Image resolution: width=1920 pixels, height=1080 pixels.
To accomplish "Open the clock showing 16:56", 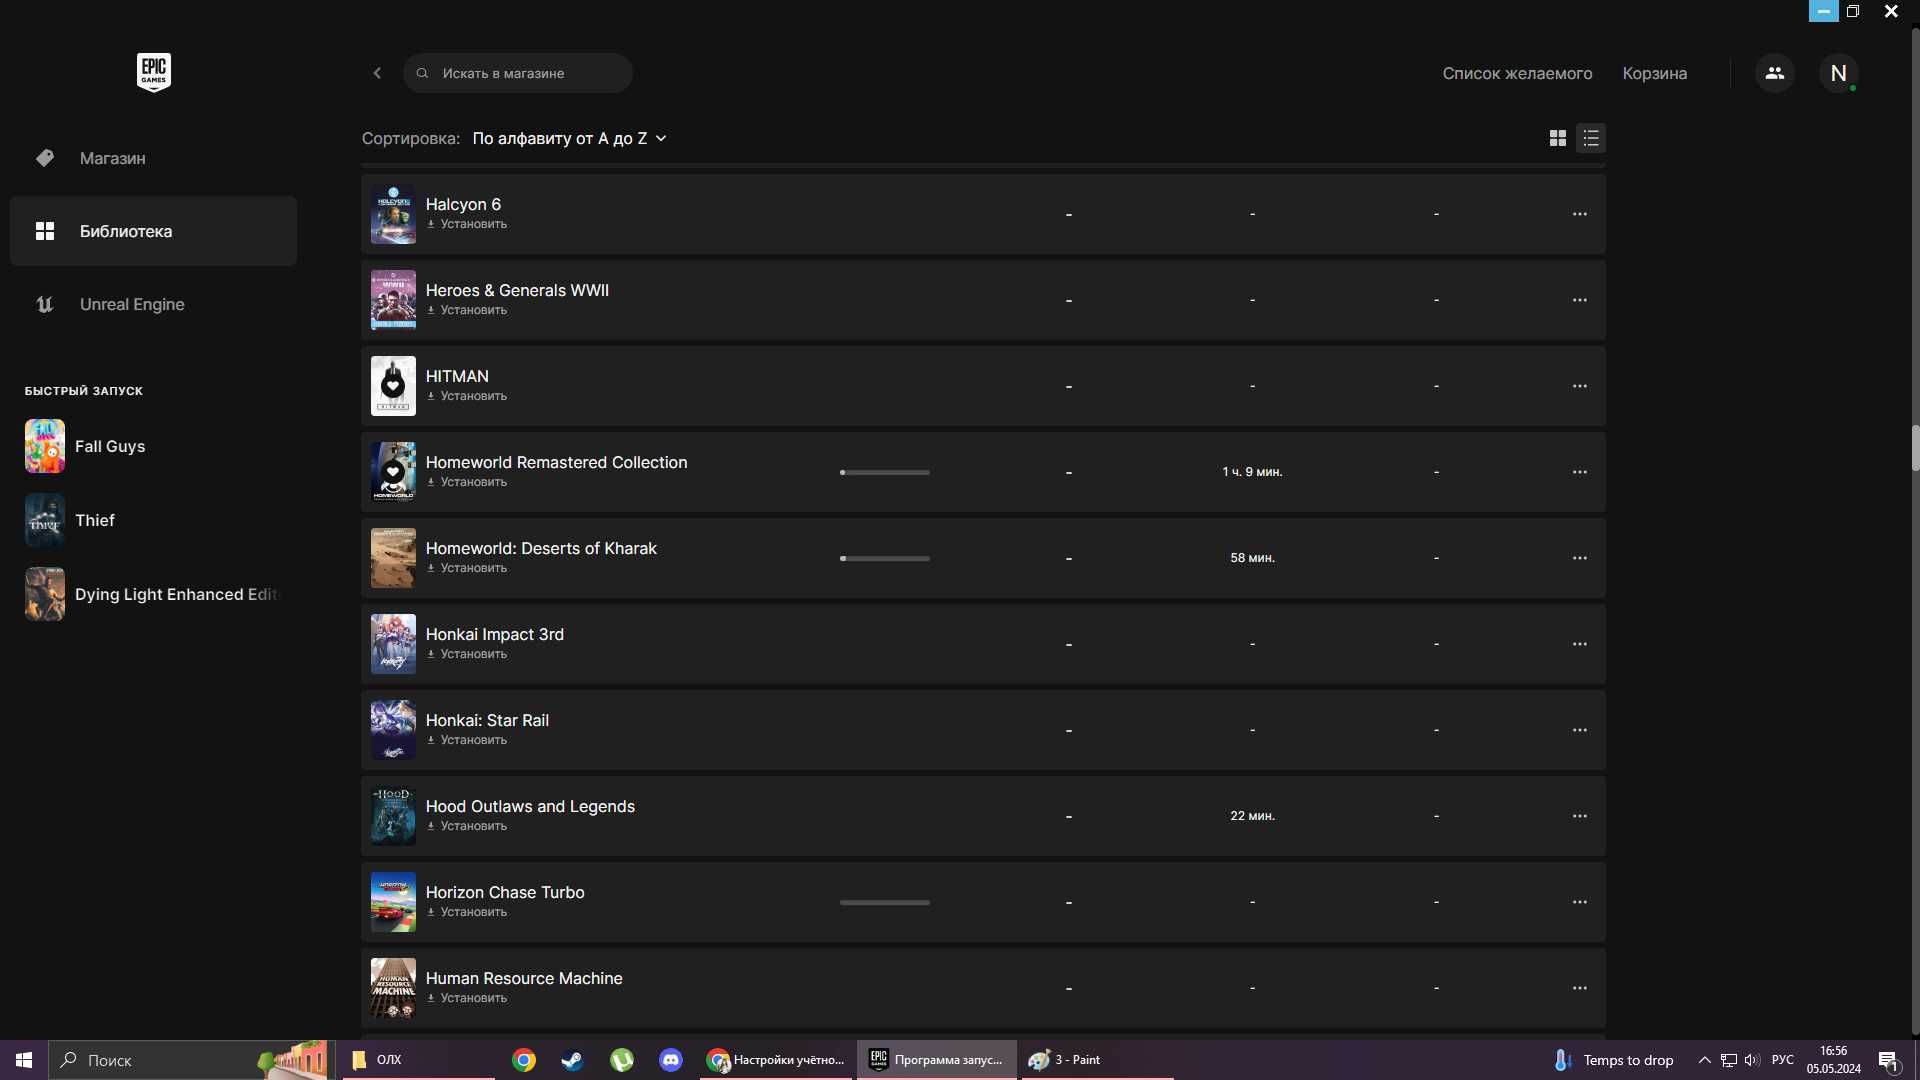I will 1833,1060.
